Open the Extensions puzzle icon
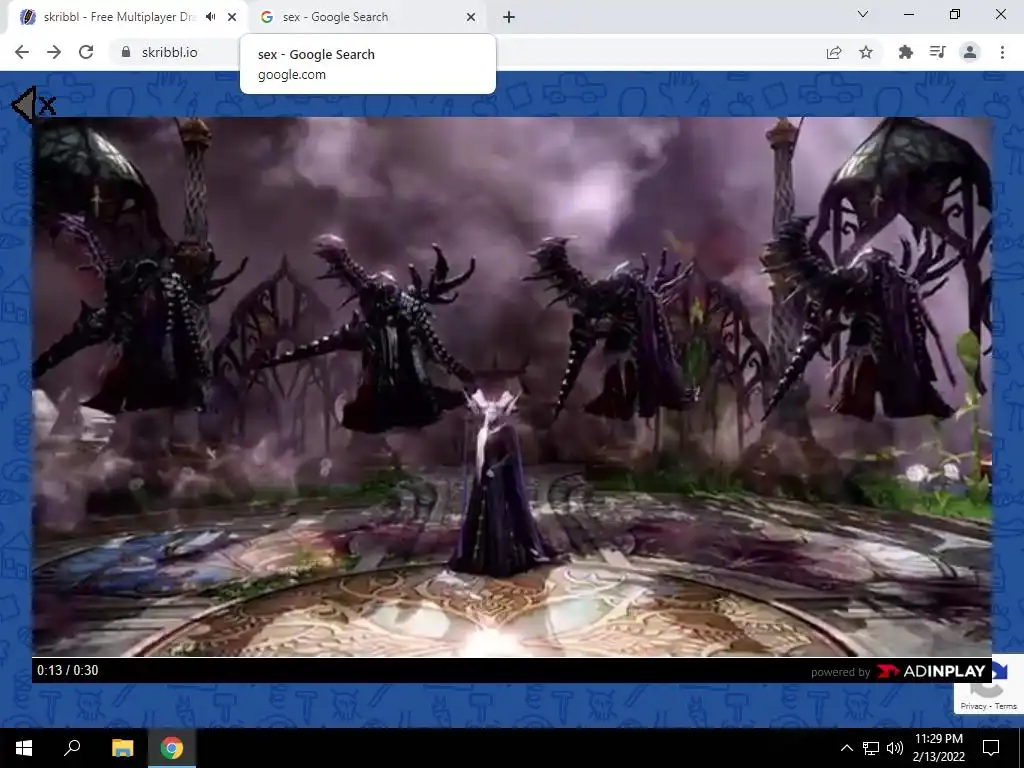 pos(905,52)
